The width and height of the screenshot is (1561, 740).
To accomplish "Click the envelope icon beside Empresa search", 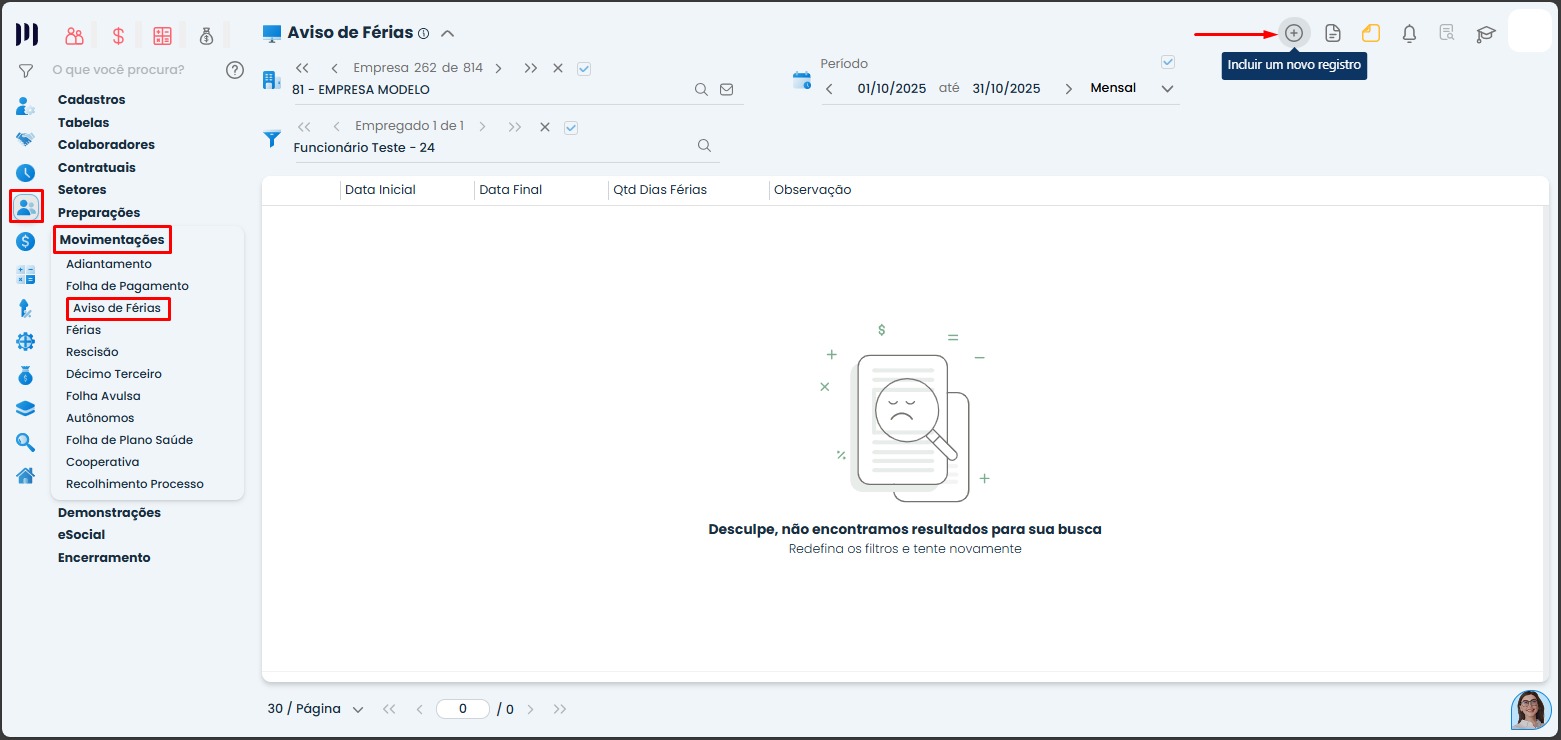I will (x=727, y=90).
